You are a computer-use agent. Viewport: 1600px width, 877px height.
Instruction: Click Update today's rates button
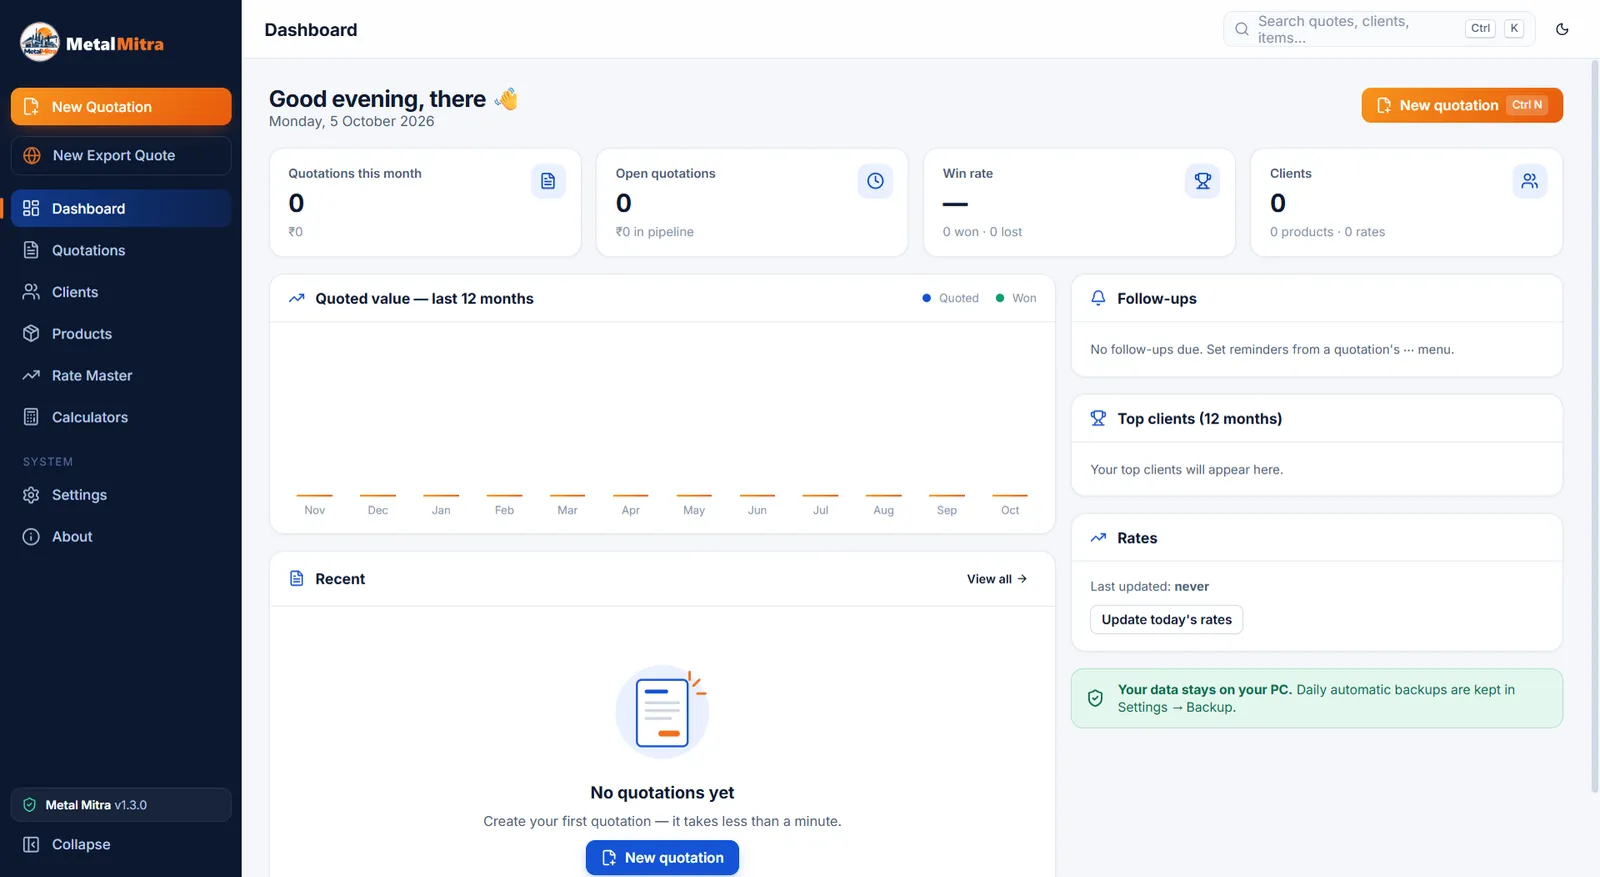point(1166,620)
